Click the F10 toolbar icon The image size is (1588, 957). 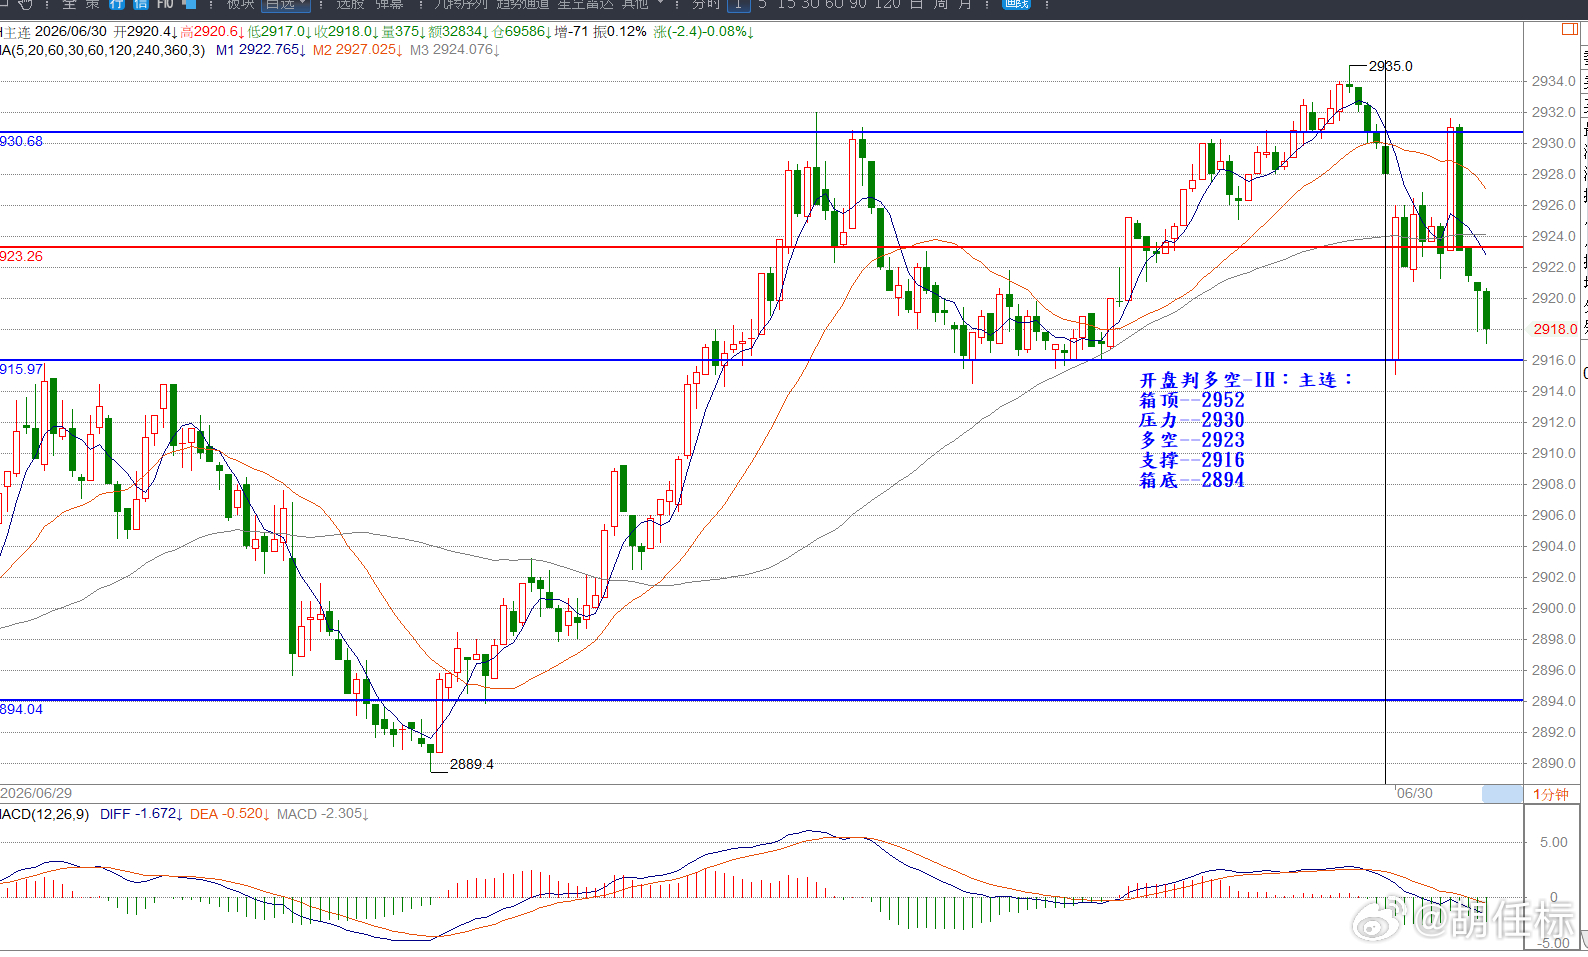[165, 5]
